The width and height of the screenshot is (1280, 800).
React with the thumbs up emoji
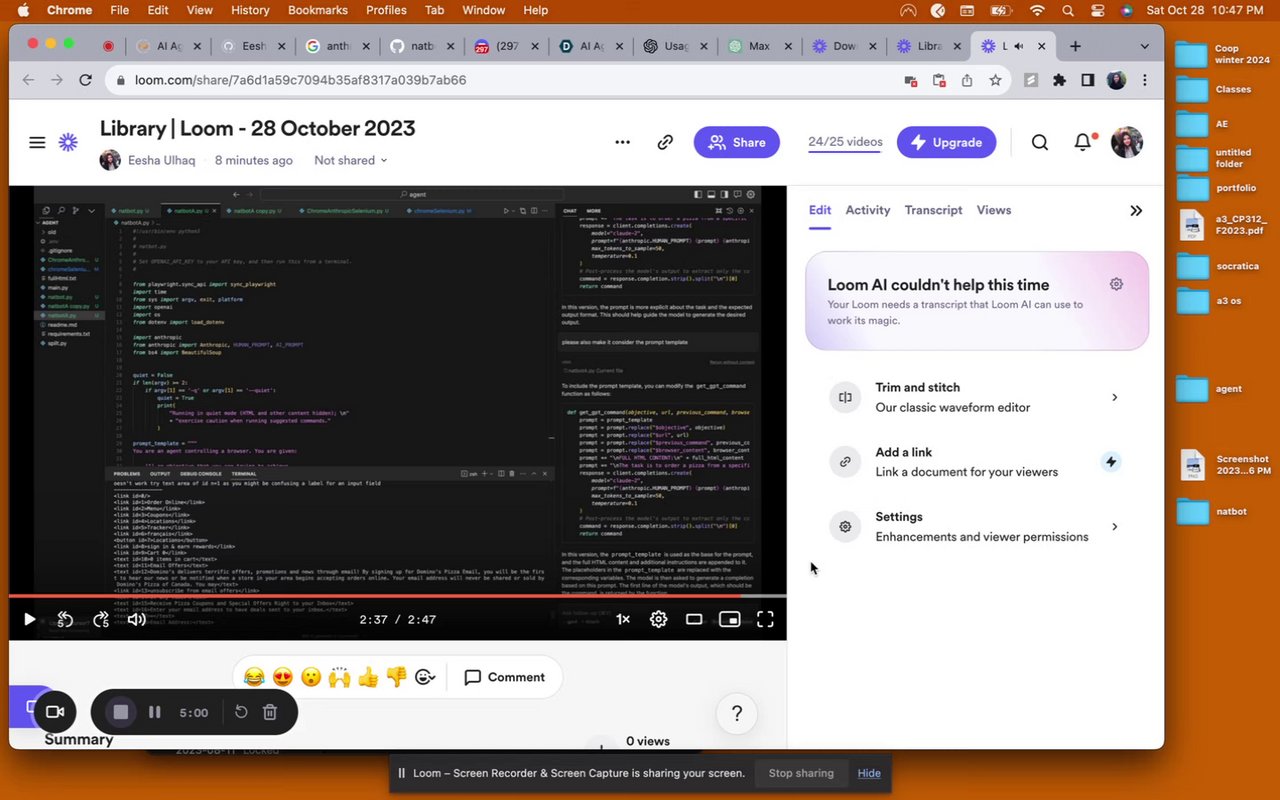pos(368,677)
